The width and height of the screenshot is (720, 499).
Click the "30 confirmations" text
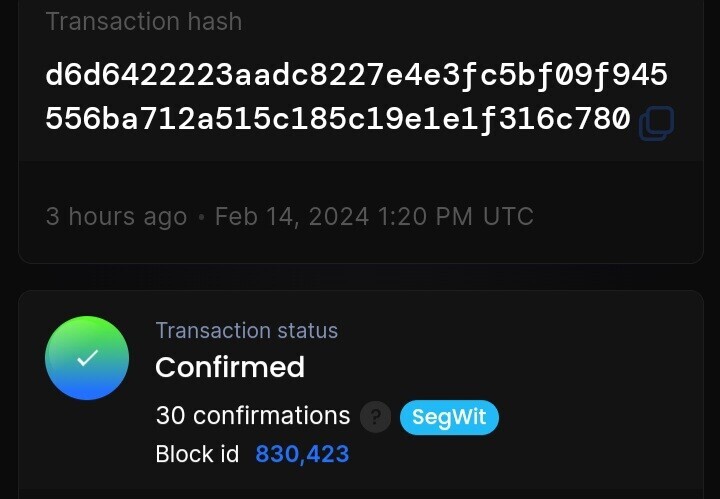pos(253,415)
